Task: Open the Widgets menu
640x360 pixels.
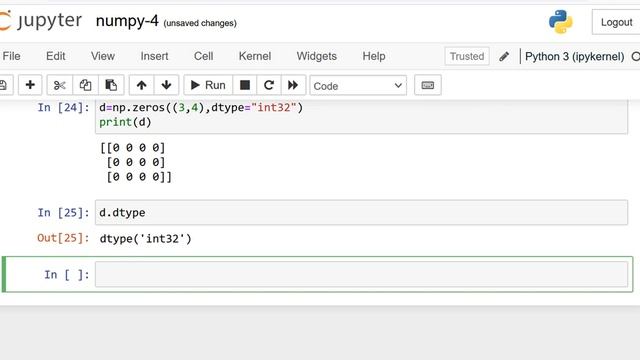Action: tap(316, 56)
